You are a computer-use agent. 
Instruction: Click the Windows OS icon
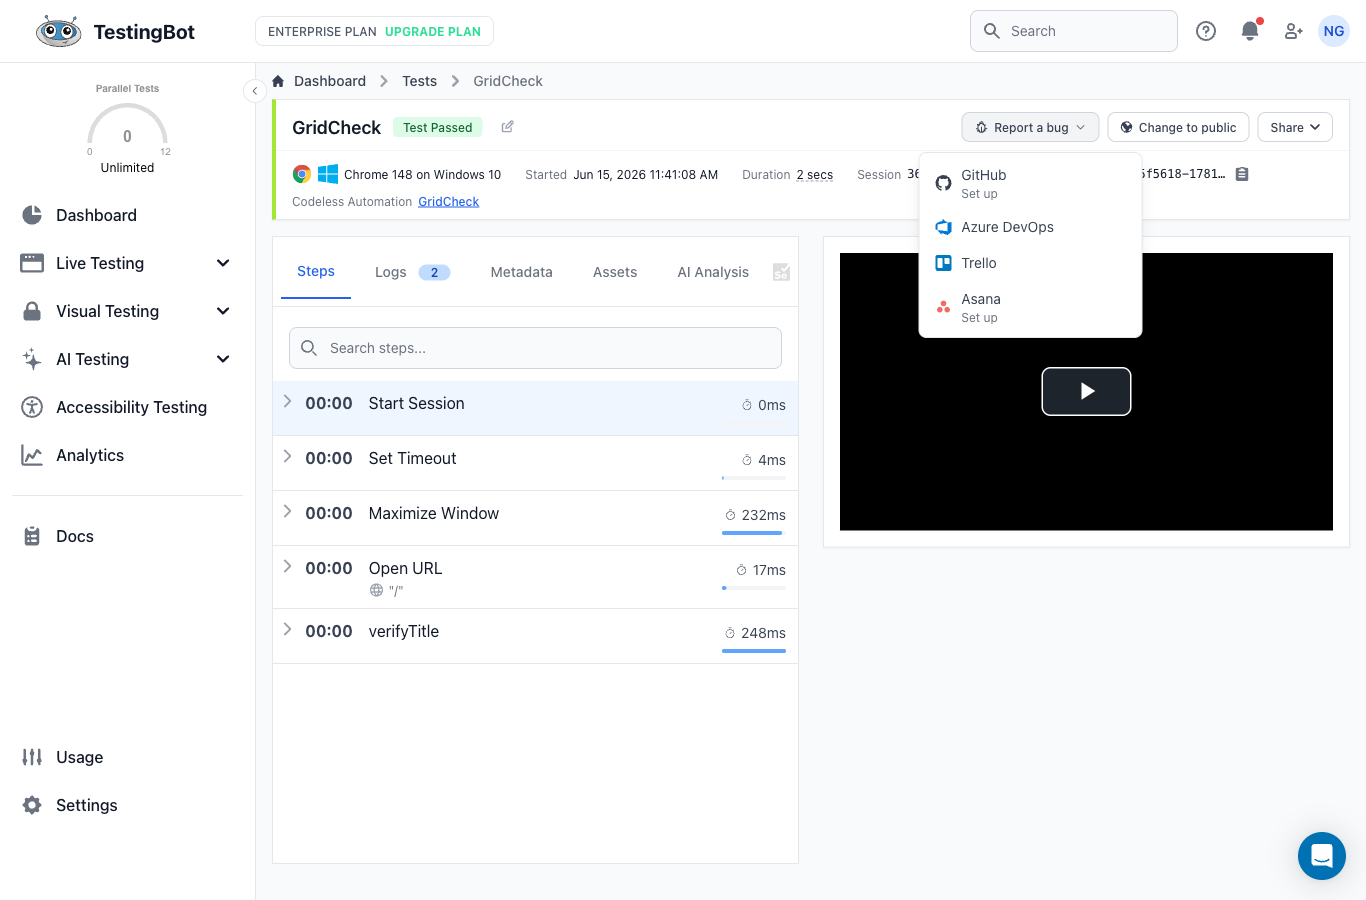click(x=327, y=174)
